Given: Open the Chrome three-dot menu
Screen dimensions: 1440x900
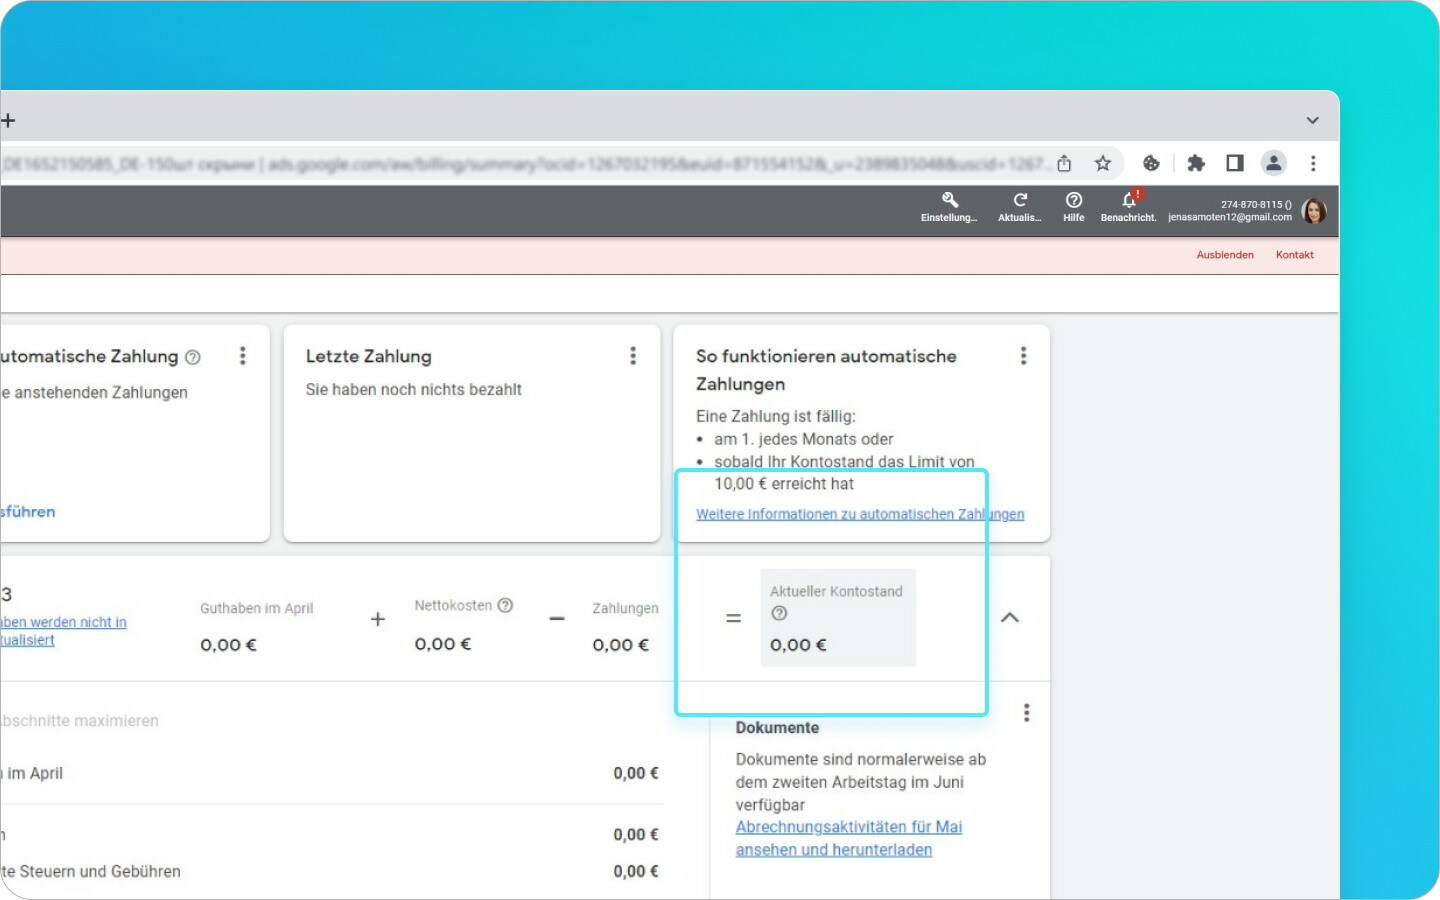Looking at the screenshot, I should pyautogui.click(x=1313, y=163).
